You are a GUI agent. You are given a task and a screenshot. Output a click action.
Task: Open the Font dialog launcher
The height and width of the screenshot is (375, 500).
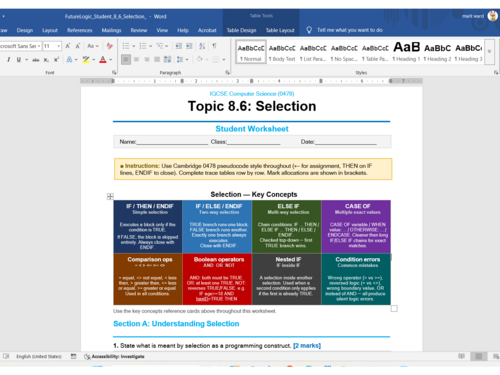114,72
